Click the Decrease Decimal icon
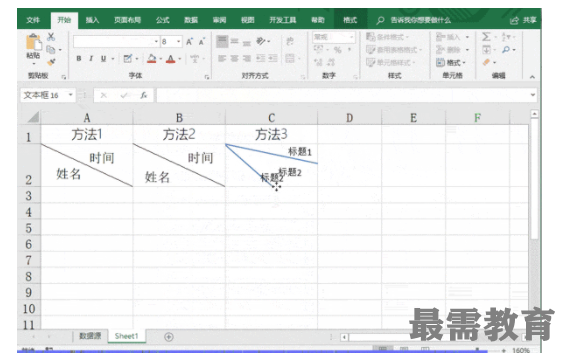The image size is (561, 364). click(331, 62)
